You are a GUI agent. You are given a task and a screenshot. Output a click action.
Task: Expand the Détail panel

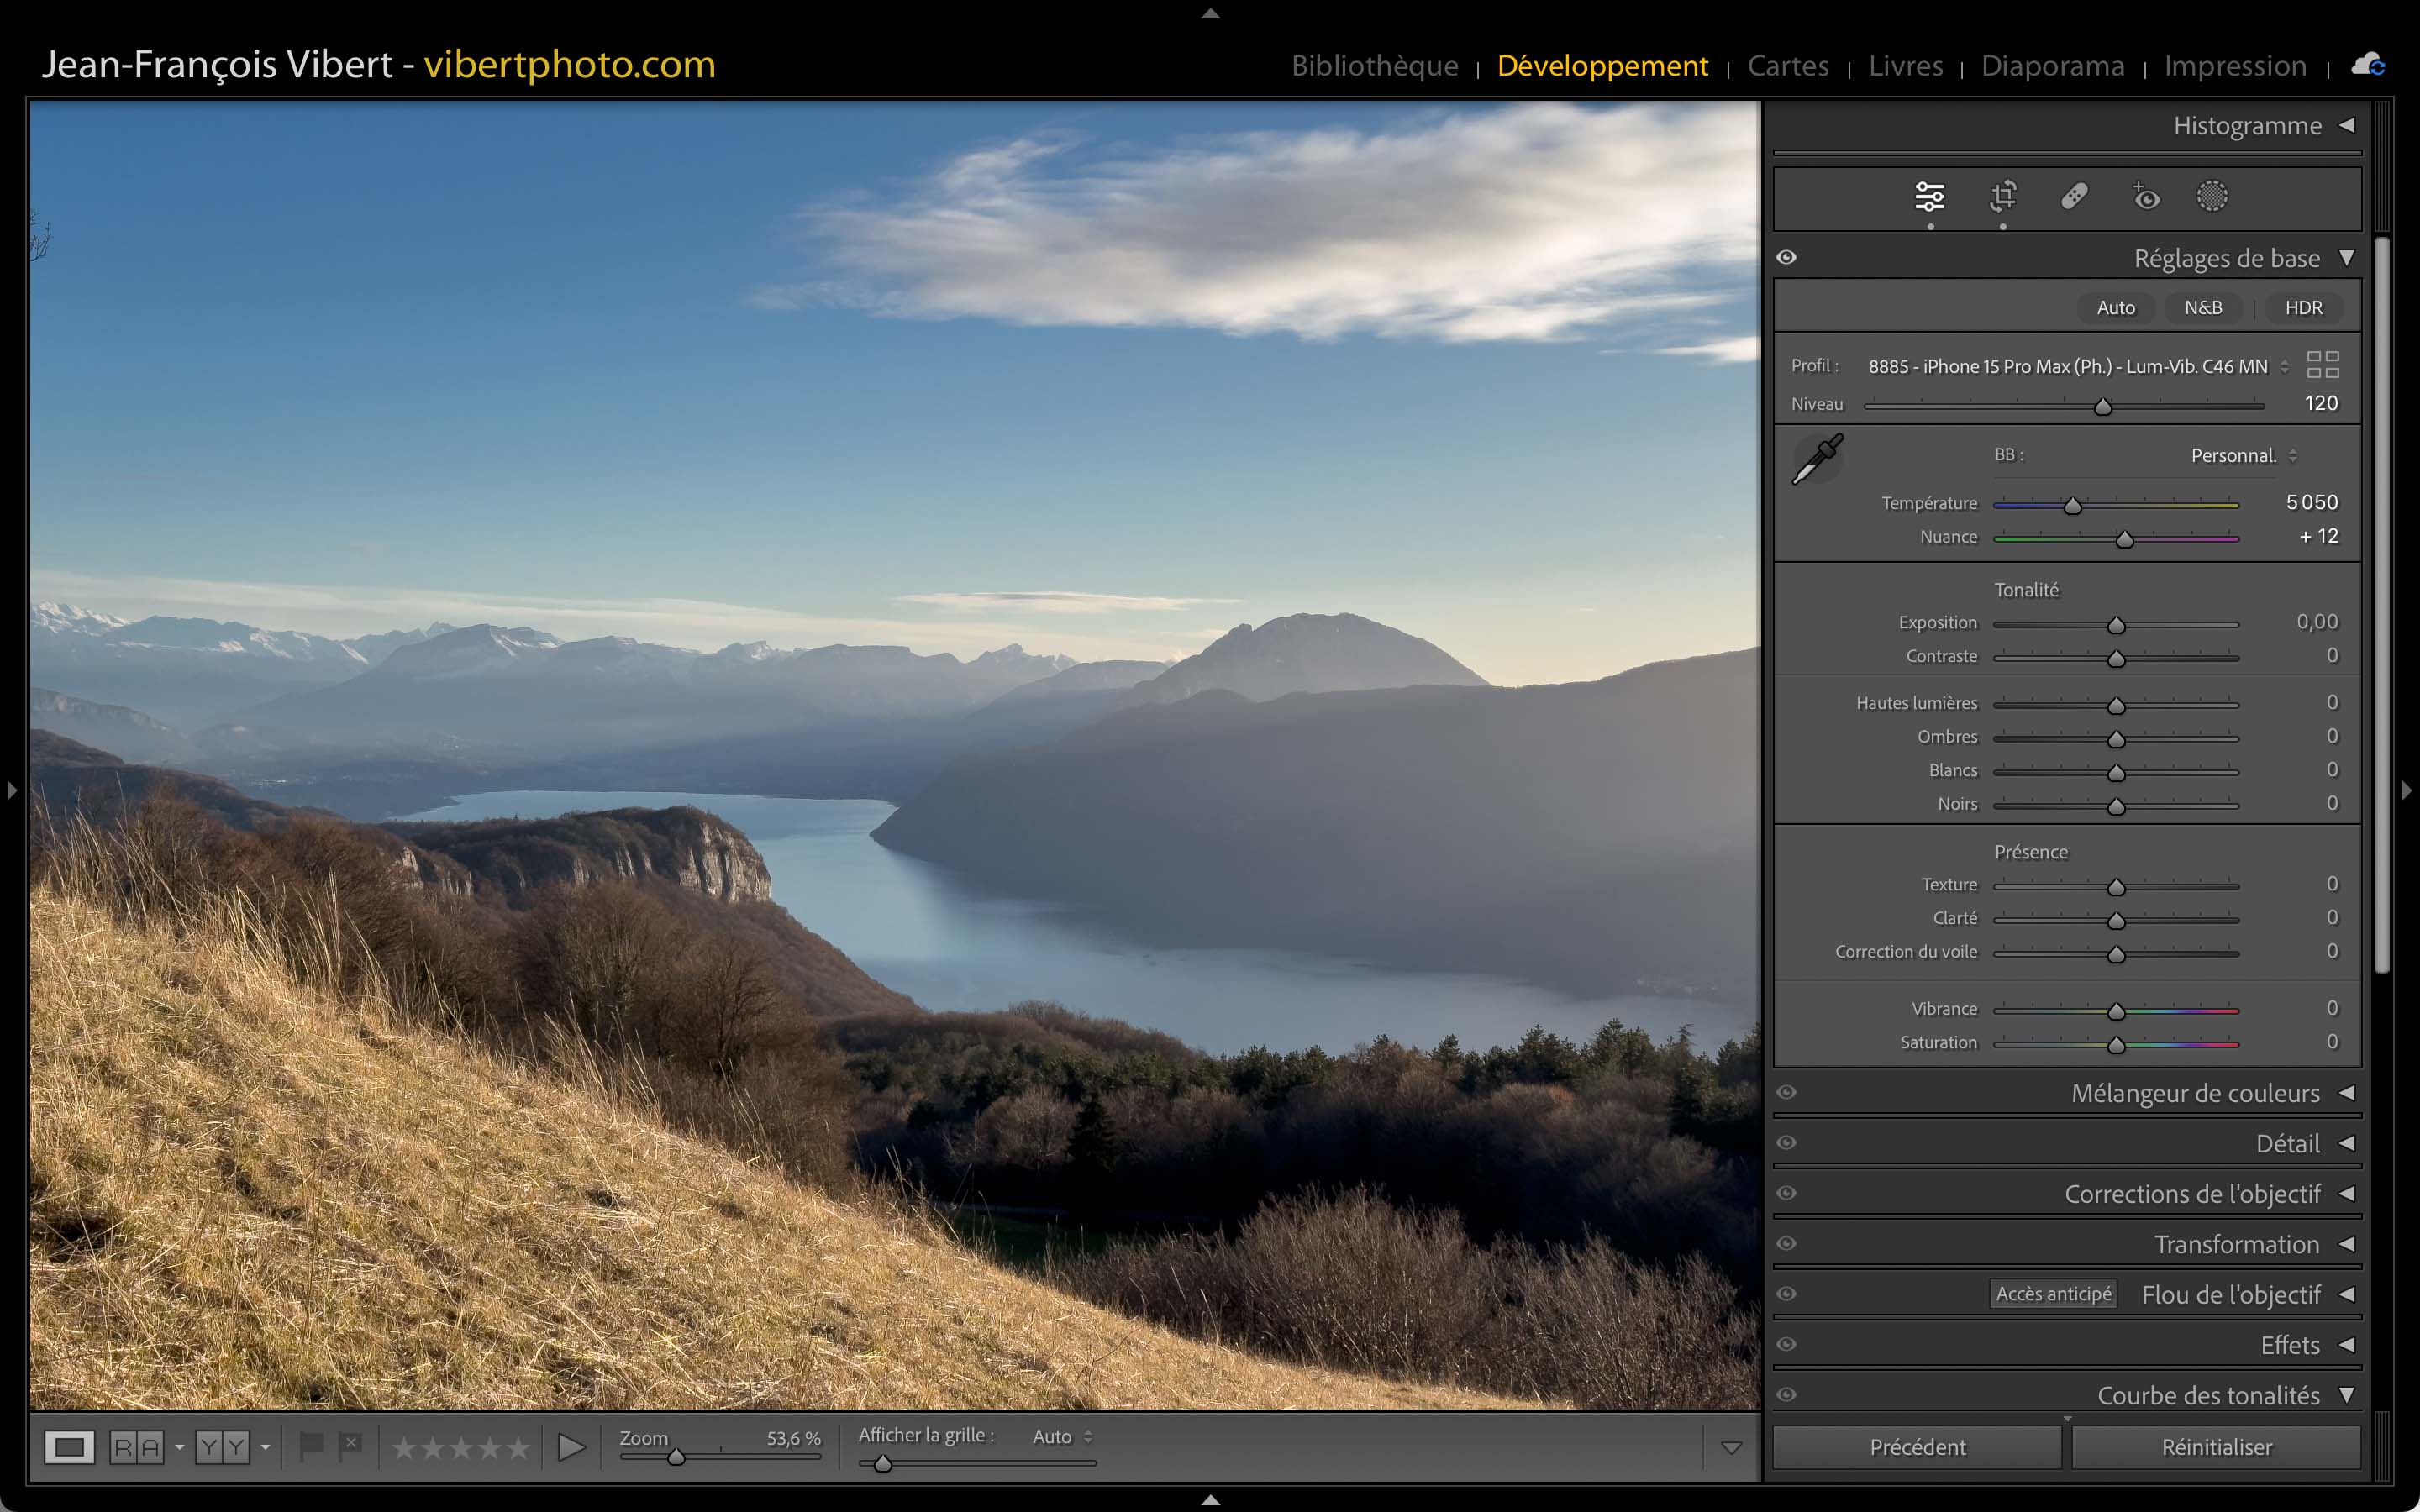point(2346,1143)
